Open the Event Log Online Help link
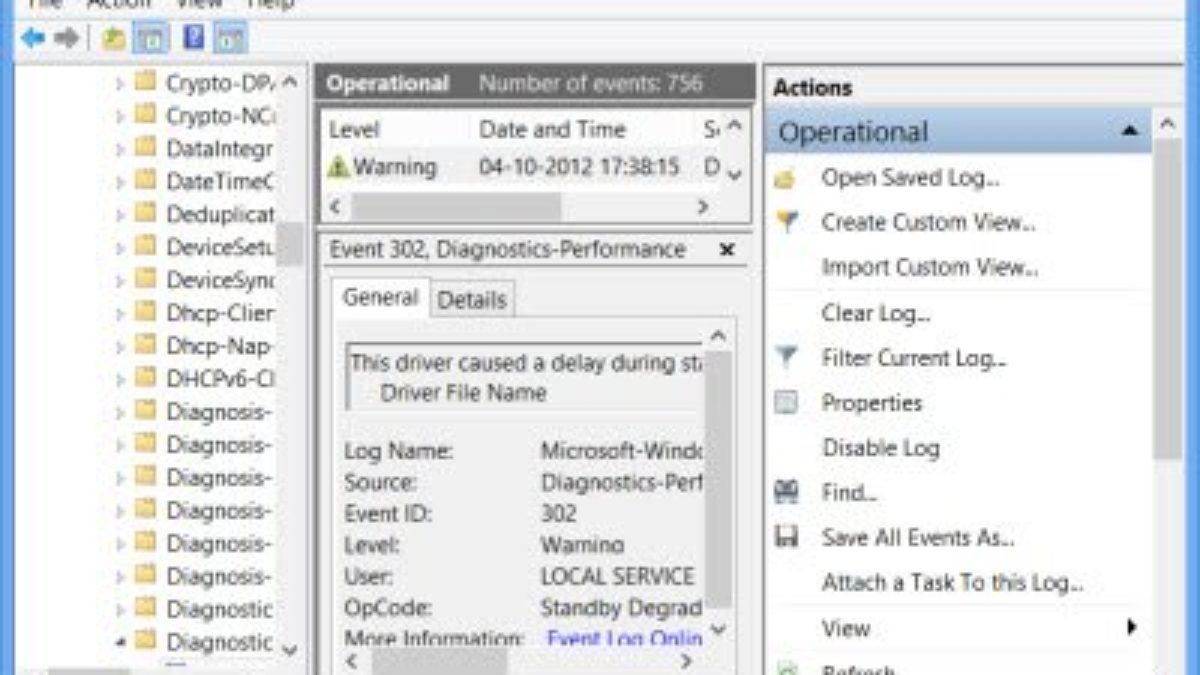This screenshot has width=1200, height=675. point(624,638)
